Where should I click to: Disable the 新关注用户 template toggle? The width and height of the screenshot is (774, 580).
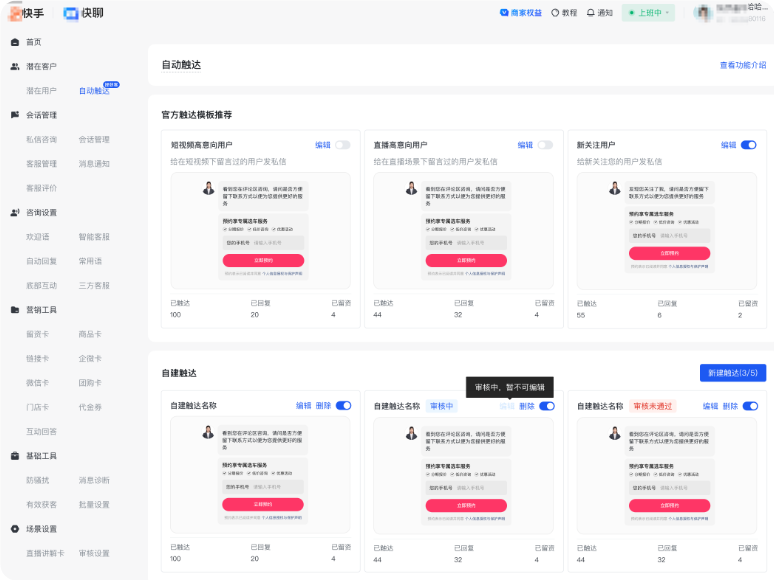click(749, 145)
